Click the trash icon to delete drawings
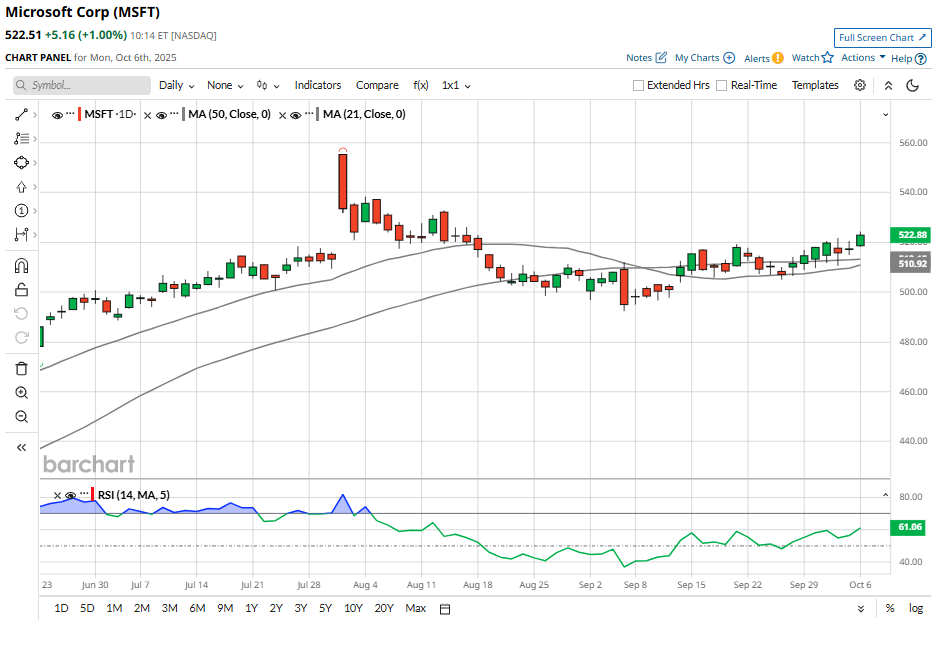The image size is (941, 647). (21, 368)
